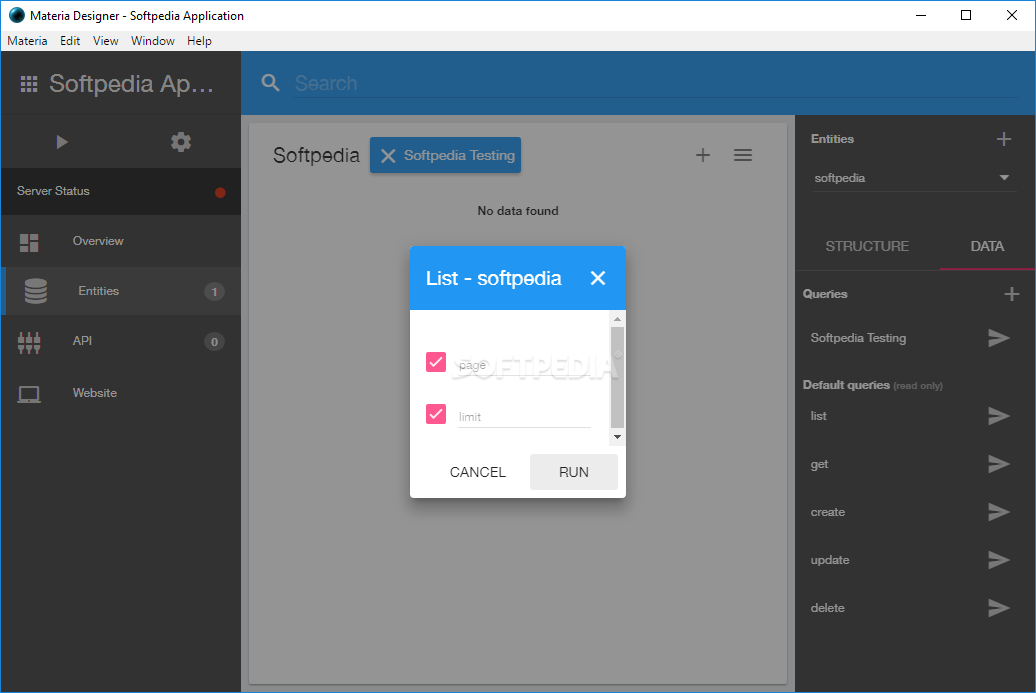Image resolution: width=1036 pixels, height=693 pixels.
Task: Click the API connector icon
Action: pyautogui.click(x=29, y=342)
